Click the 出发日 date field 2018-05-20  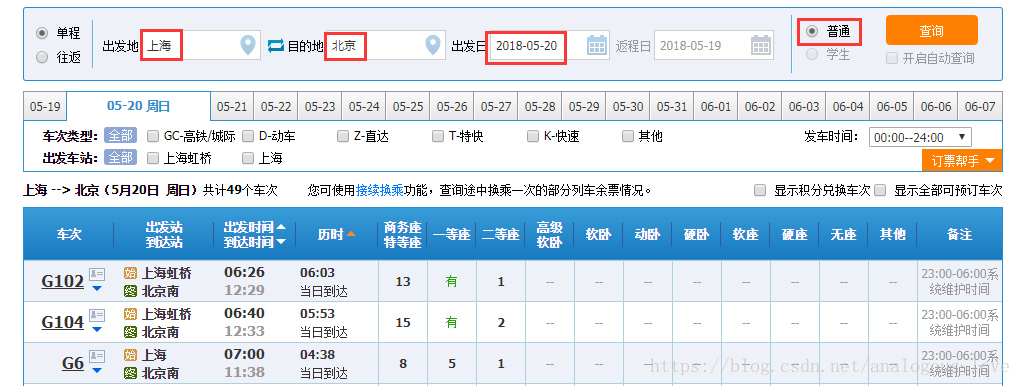[549, 45]
